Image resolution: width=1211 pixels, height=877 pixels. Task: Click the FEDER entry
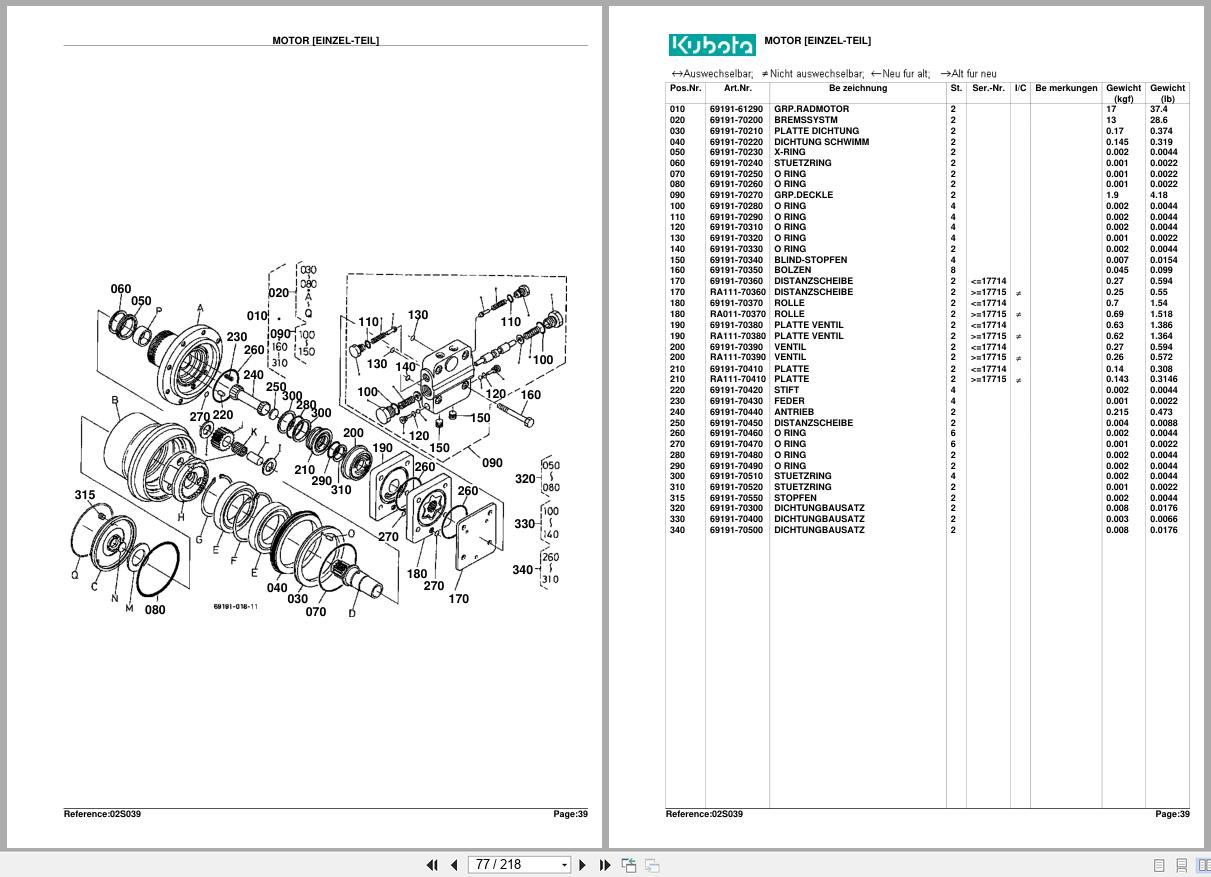coord(789,401)
